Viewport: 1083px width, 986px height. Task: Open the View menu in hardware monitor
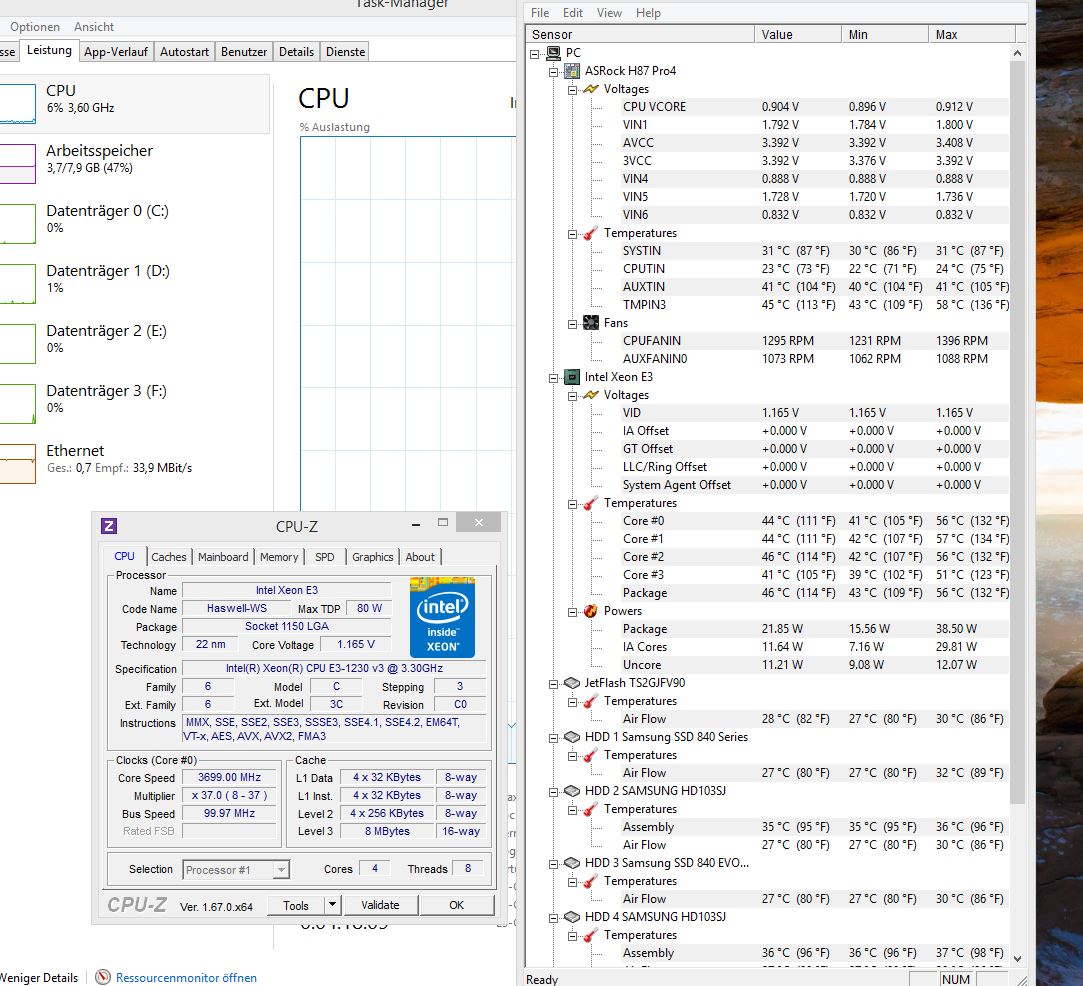pos(609,12)
